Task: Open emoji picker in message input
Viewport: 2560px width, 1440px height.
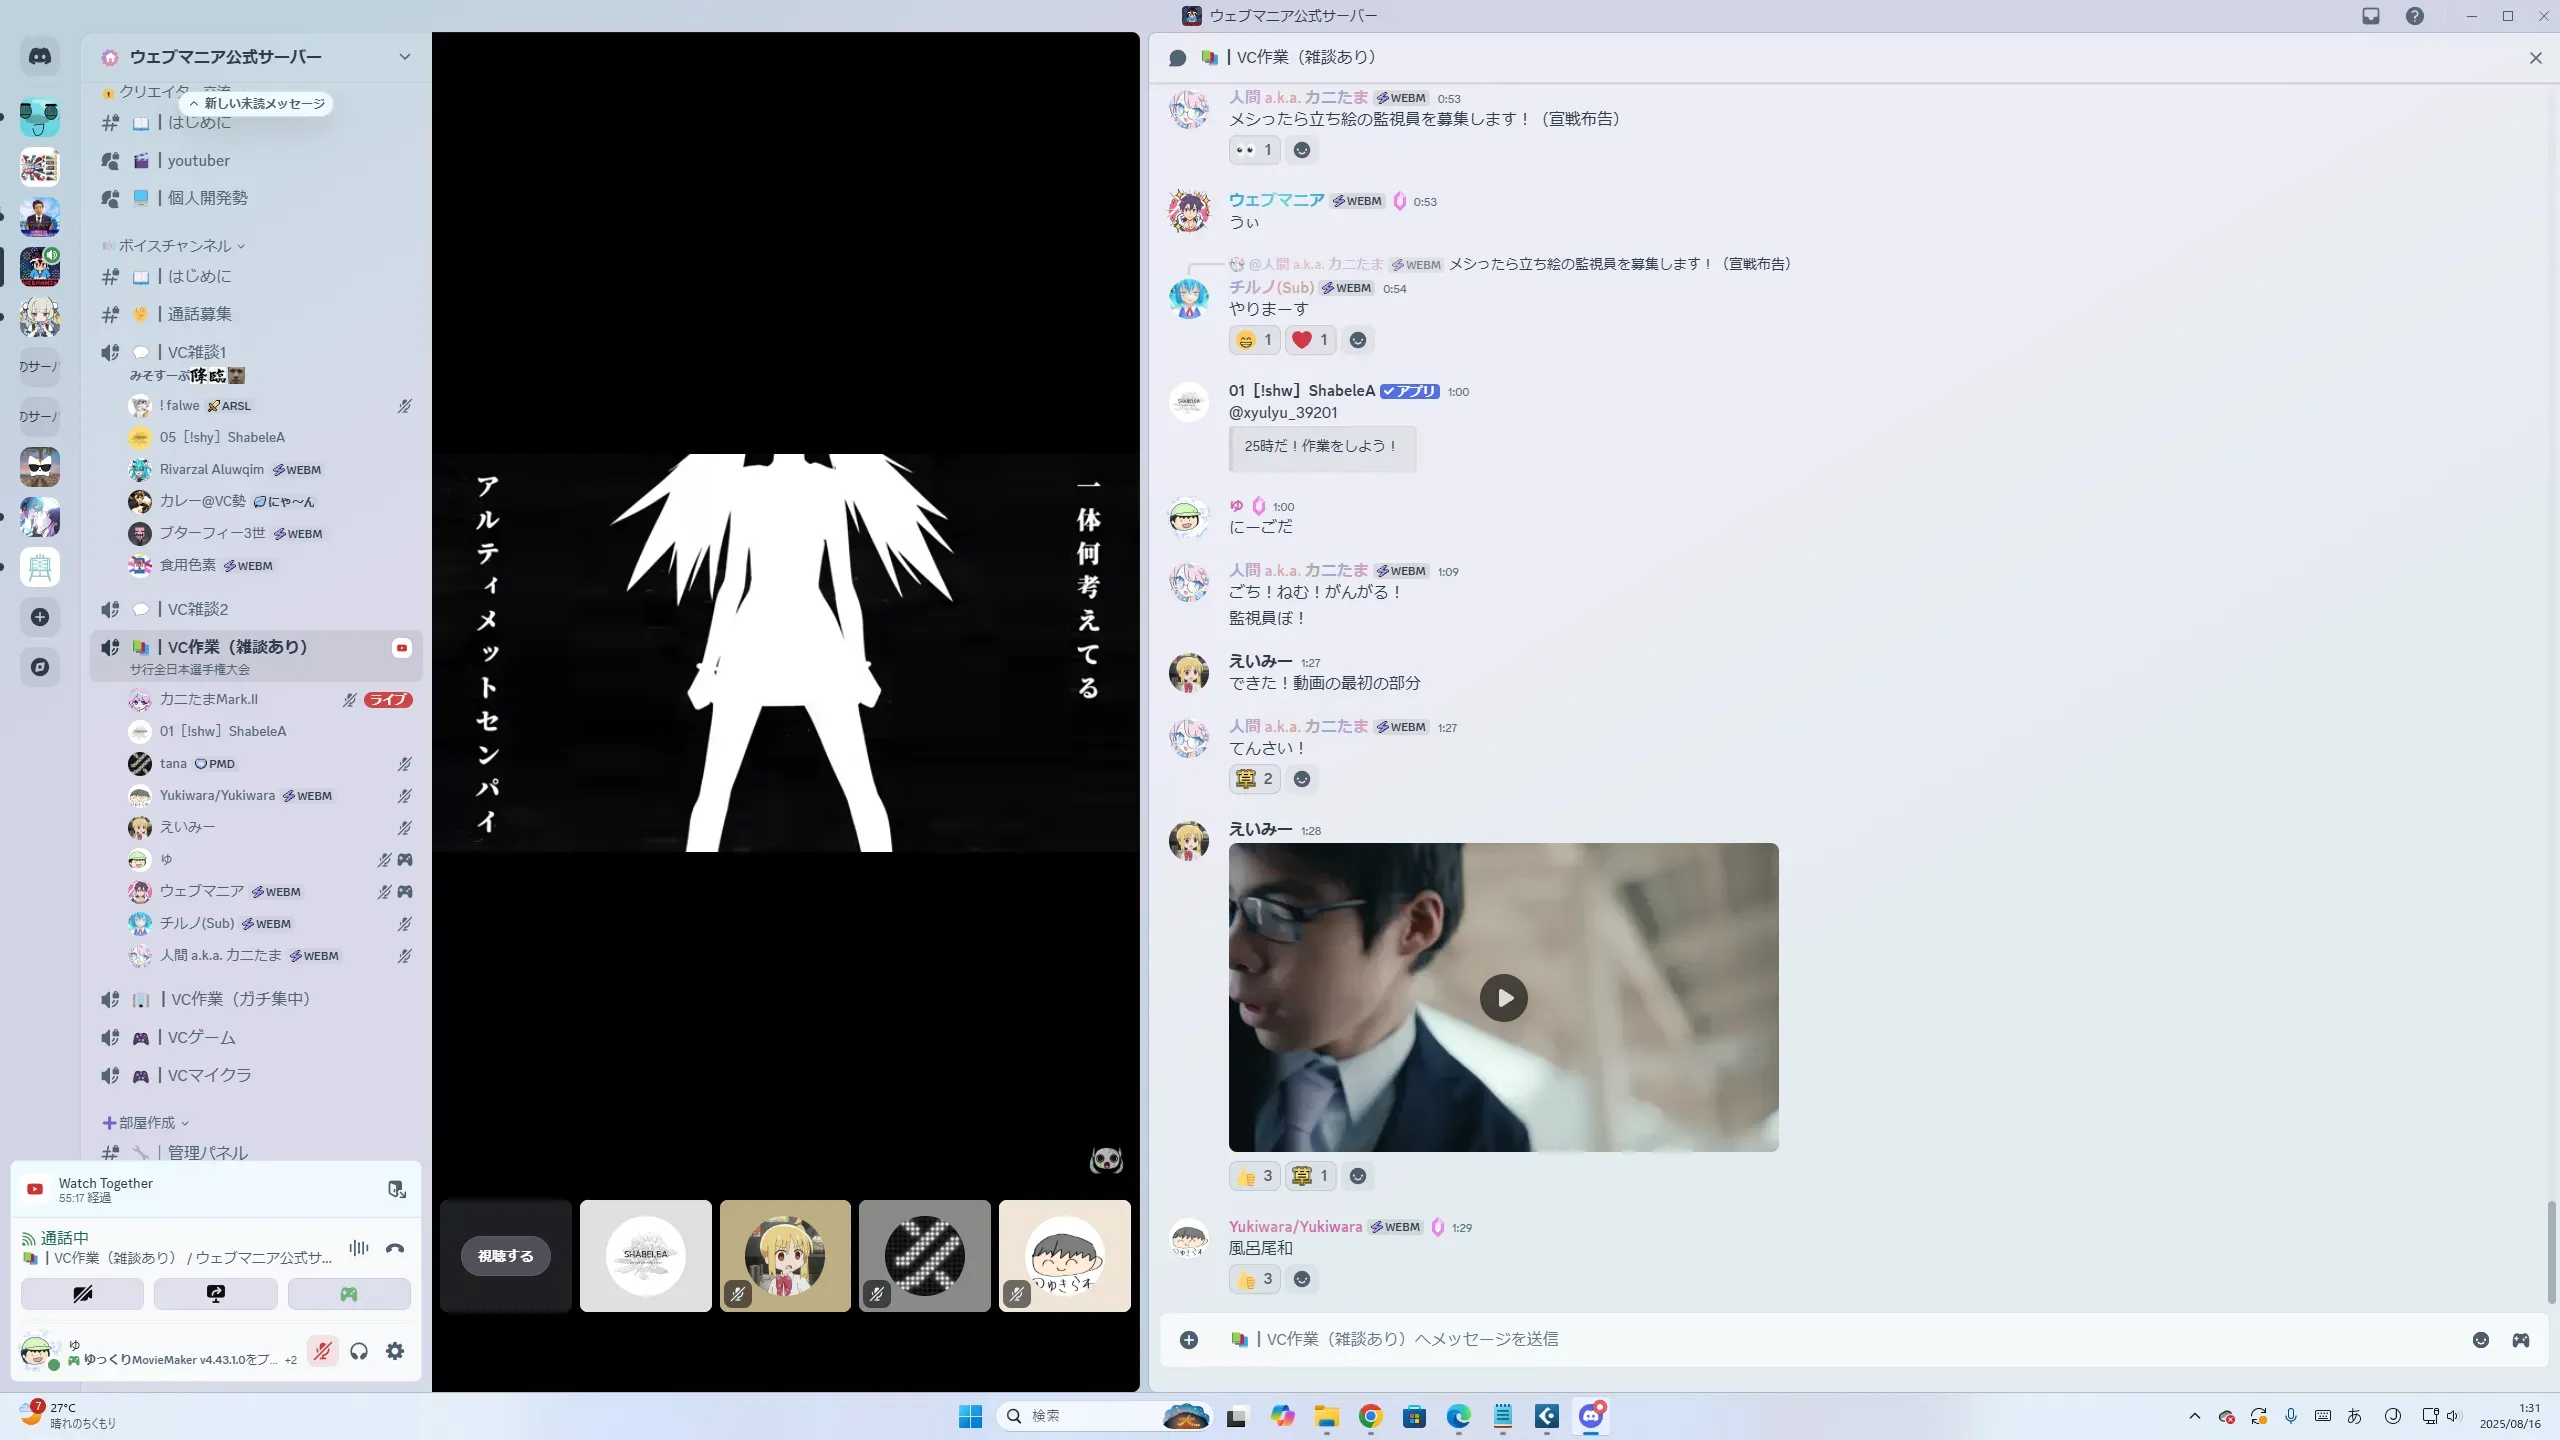Action: (2481, 1340)
